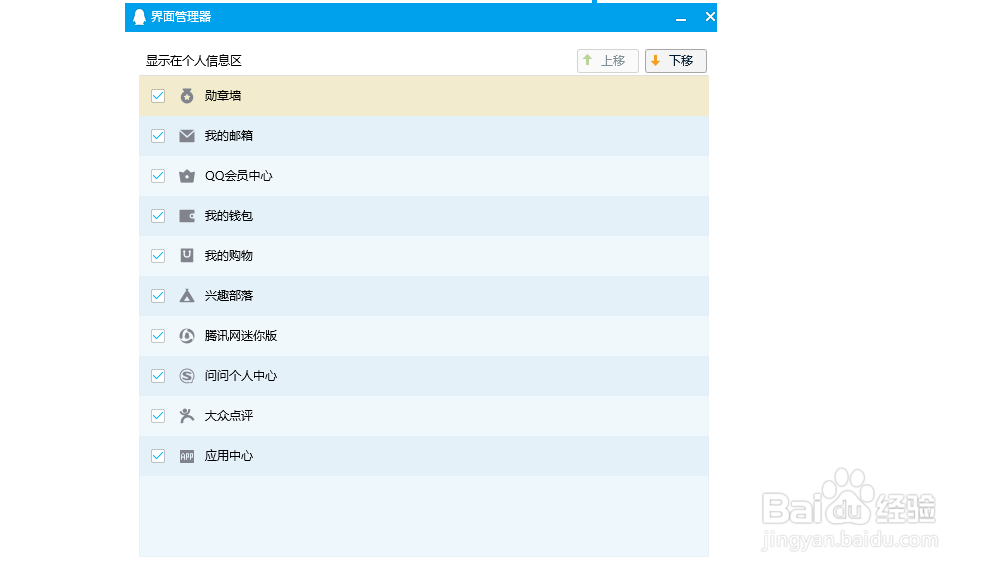
Task: Click the QQ会员中心 crown icon
Action: pos(187,176)
